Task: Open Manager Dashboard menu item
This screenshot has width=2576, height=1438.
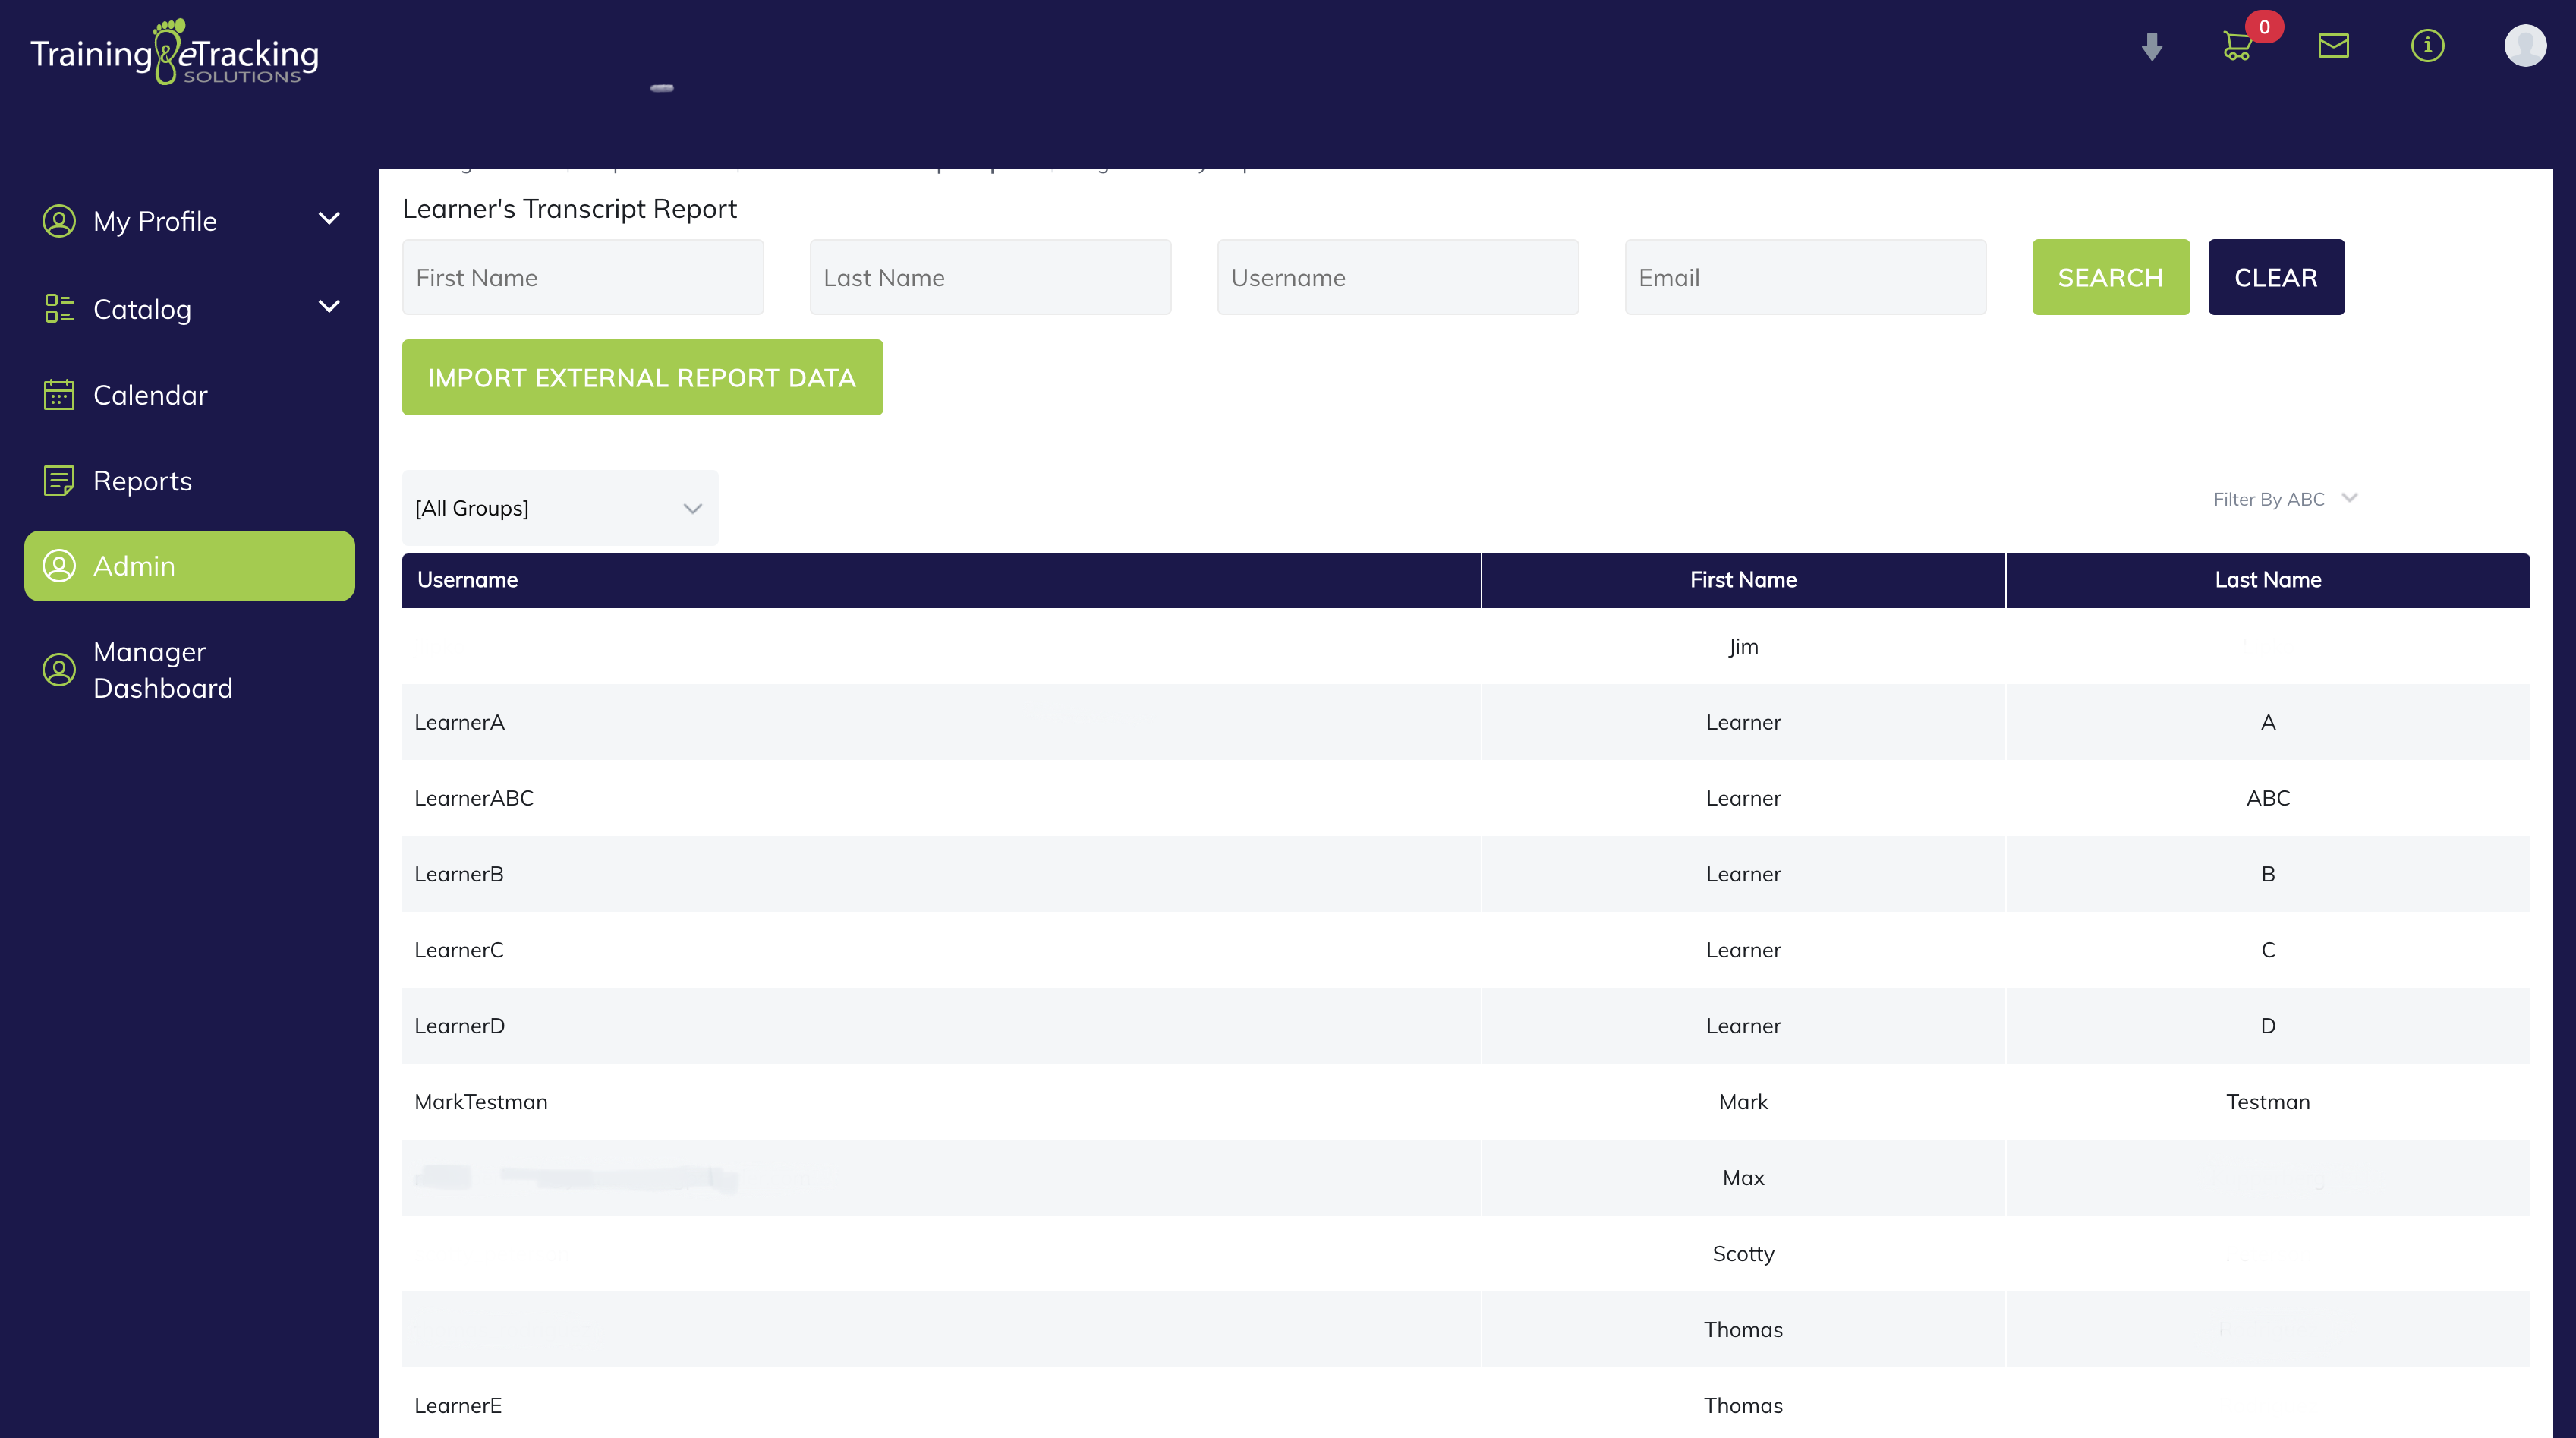Action: pyautogui.click(x=162, y=670)
